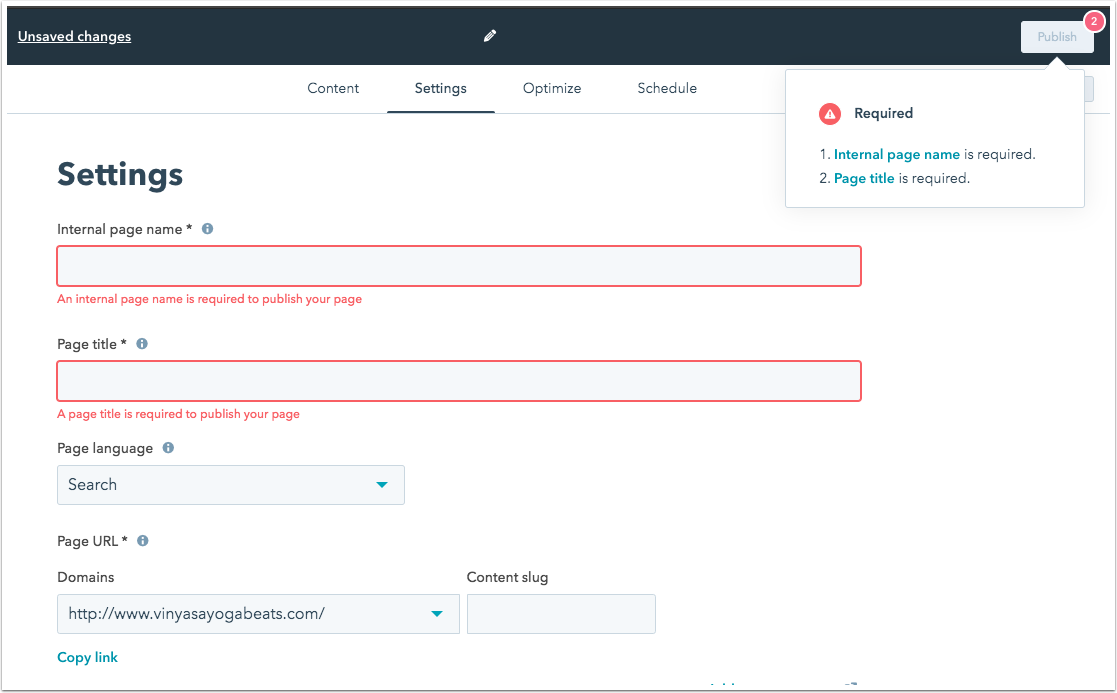Open info tooltip beside Page language
This screenshot has width=1117, height=693.
[168, 447]
